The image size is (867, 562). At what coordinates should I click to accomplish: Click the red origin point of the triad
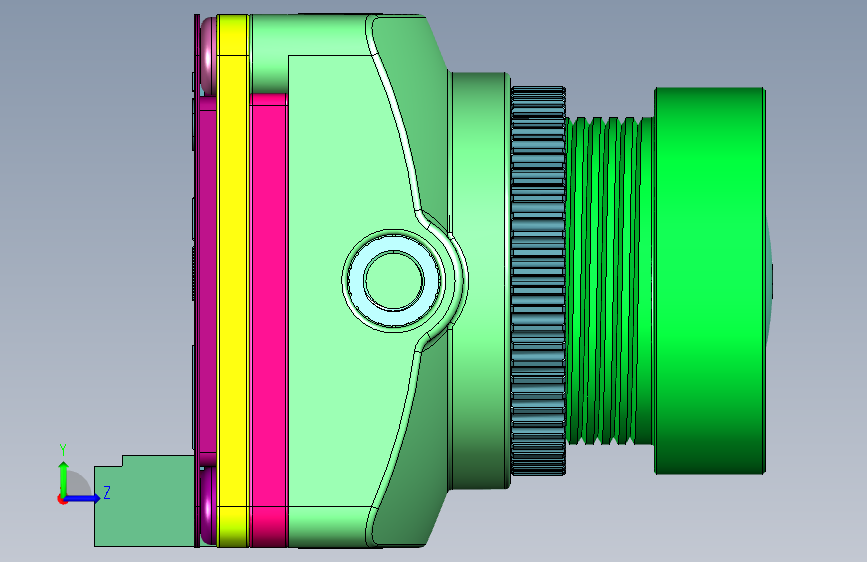coord(62,499)
